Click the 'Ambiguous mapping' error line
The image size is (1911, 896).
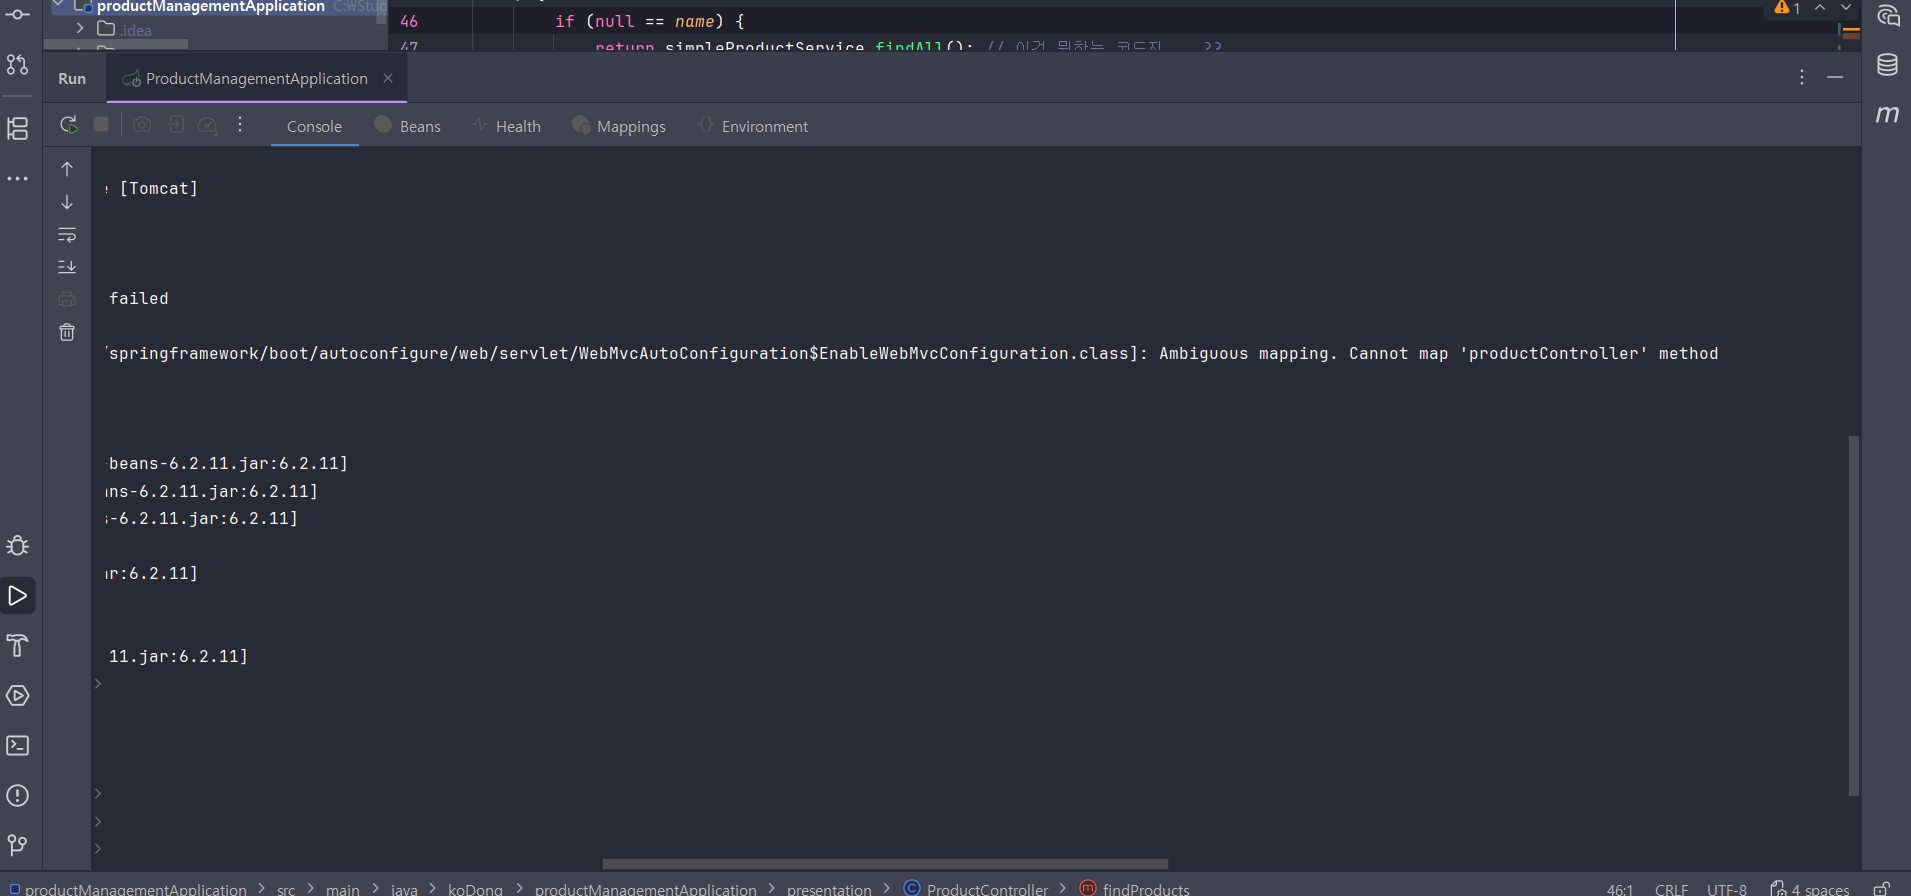[912, 353]
